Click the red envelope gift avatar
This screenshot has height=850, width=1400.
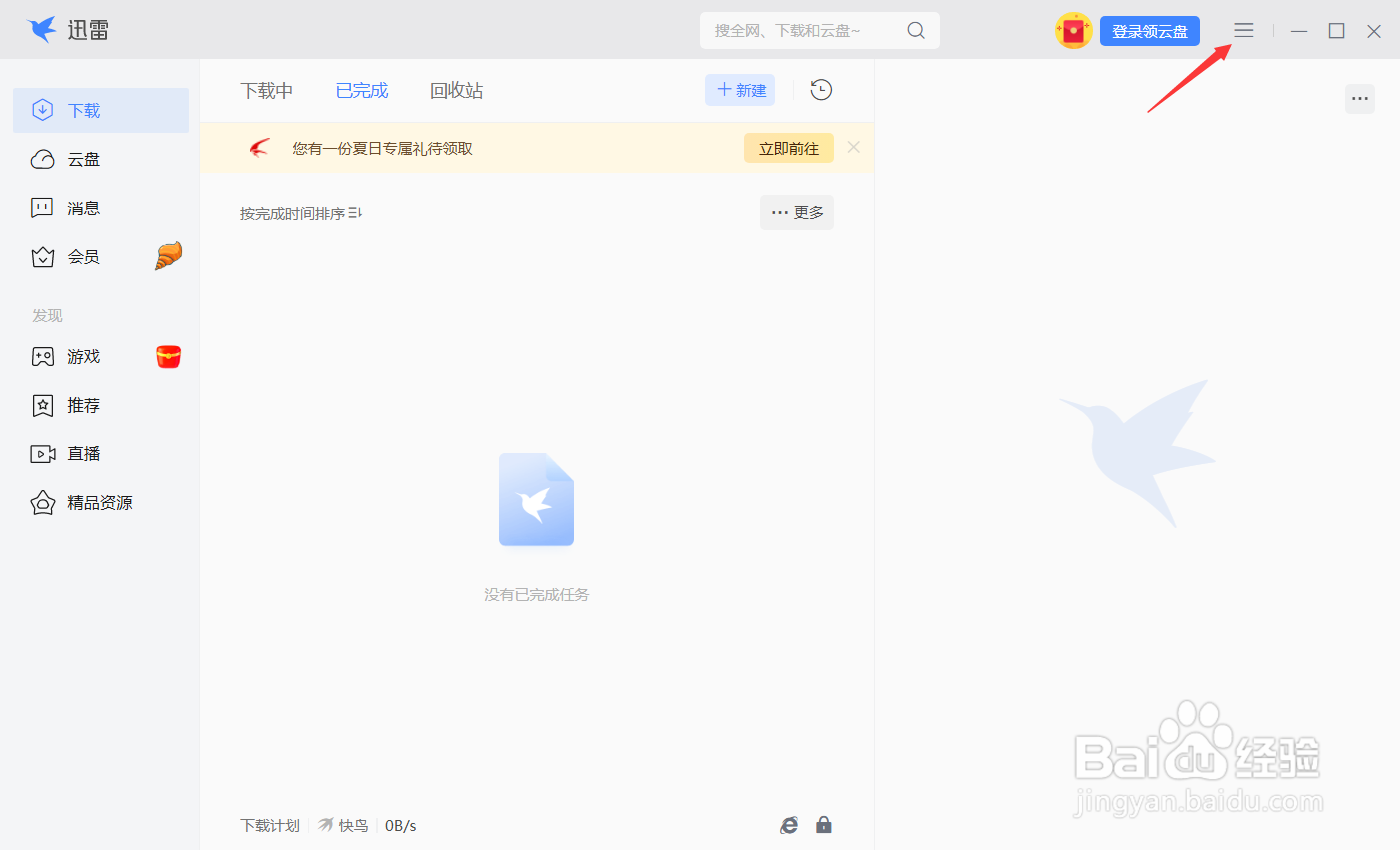click(x=1073, y=31)
